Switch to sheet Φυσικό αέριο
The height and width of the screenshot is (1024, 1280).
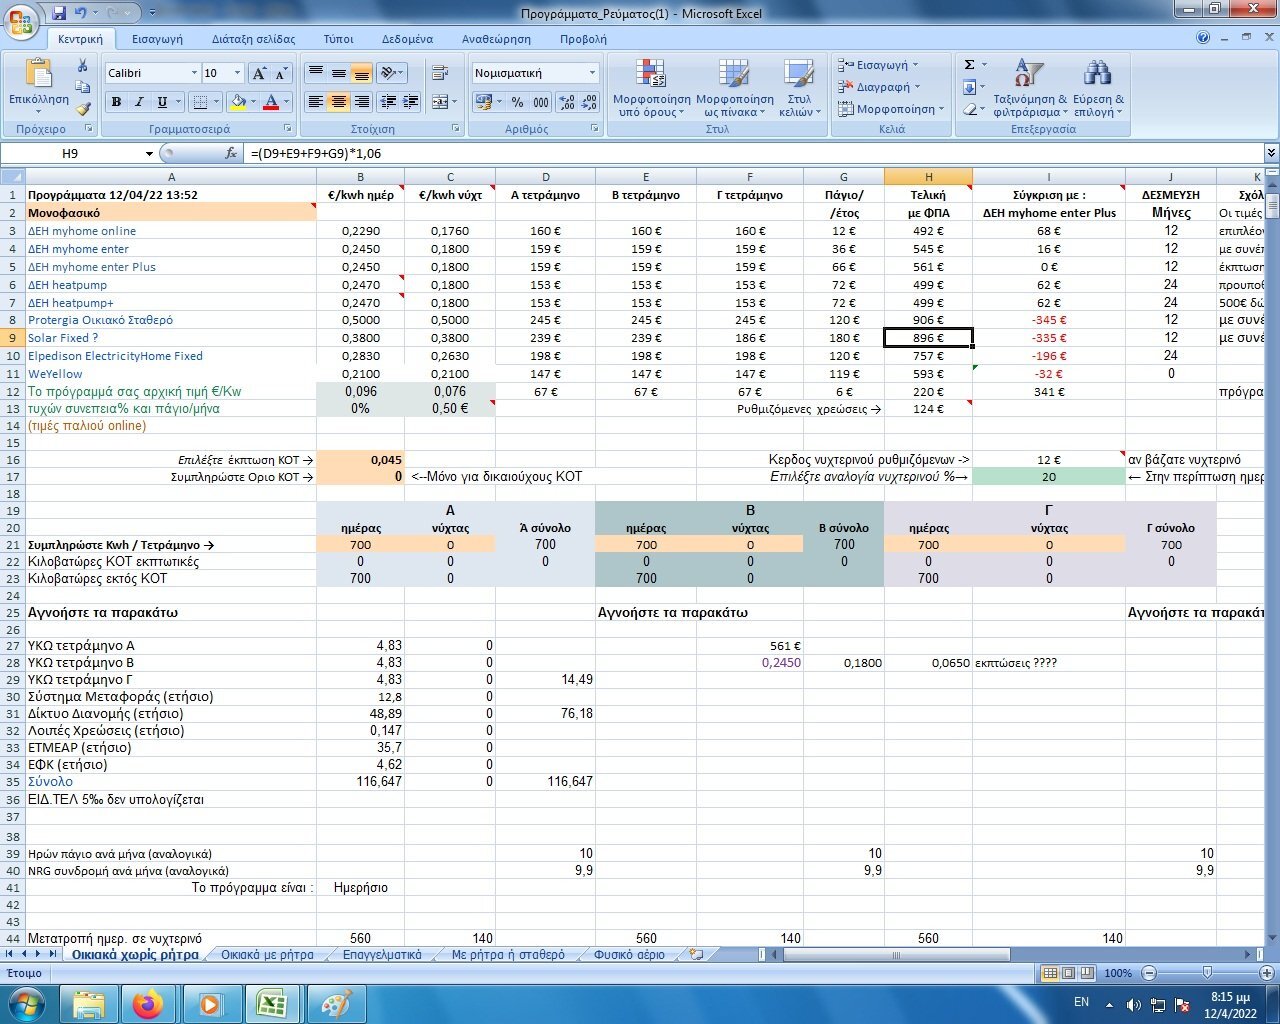pos(629,955)
